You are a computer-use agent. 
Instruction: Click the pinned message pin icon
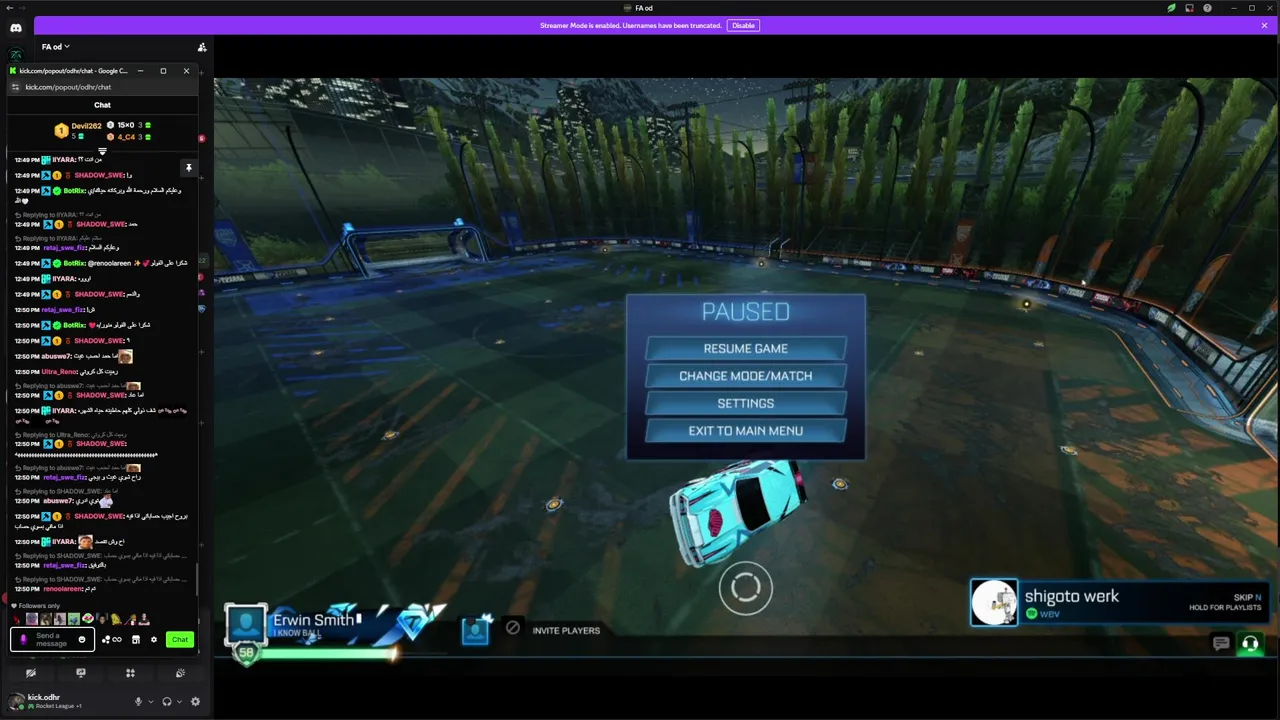click(188, 168)
